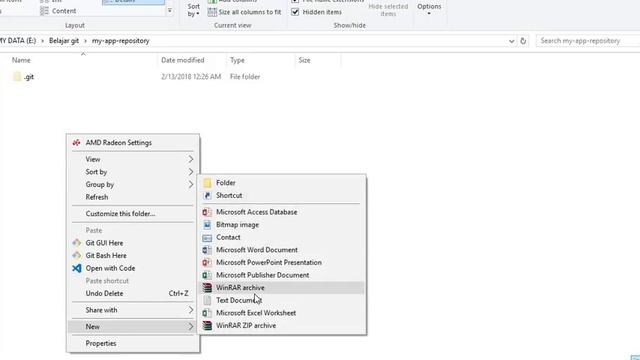The height and width of the screenshot is (360, 640).
Task: Choose Git Bash Here
Action: pos(106,255)
